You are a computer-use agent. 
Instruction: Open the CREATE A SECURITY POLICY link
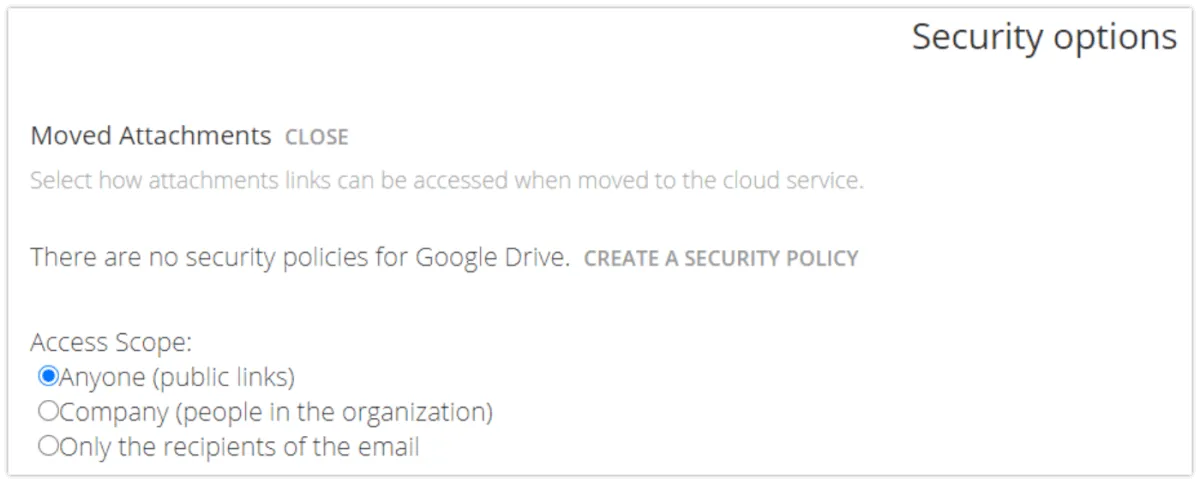click(720, 258)
